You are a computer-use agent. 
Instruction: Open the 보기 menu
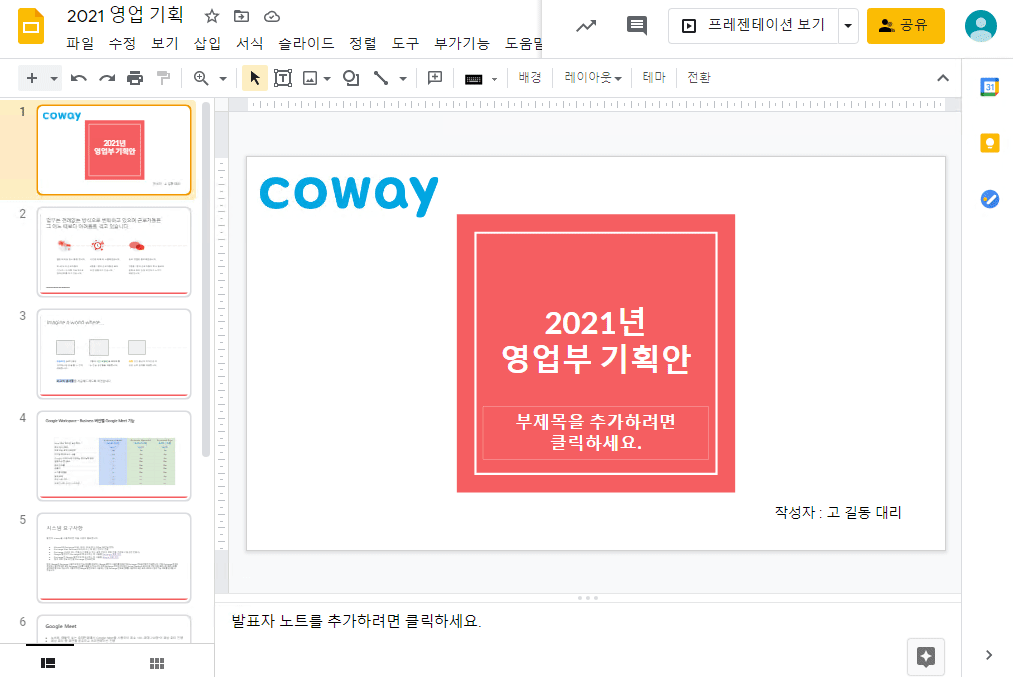coord(165,43)
